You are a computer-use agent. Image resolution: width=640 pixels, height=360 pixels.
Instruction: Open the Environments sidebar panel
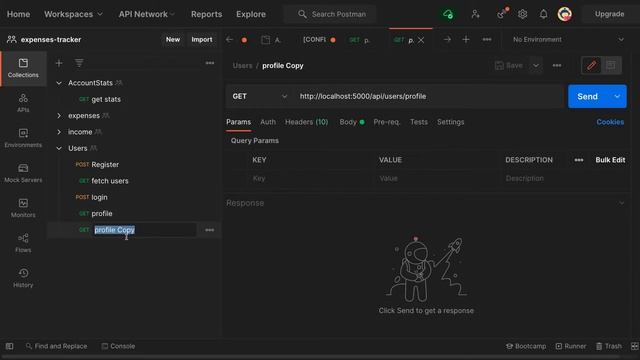coord(23,138)
